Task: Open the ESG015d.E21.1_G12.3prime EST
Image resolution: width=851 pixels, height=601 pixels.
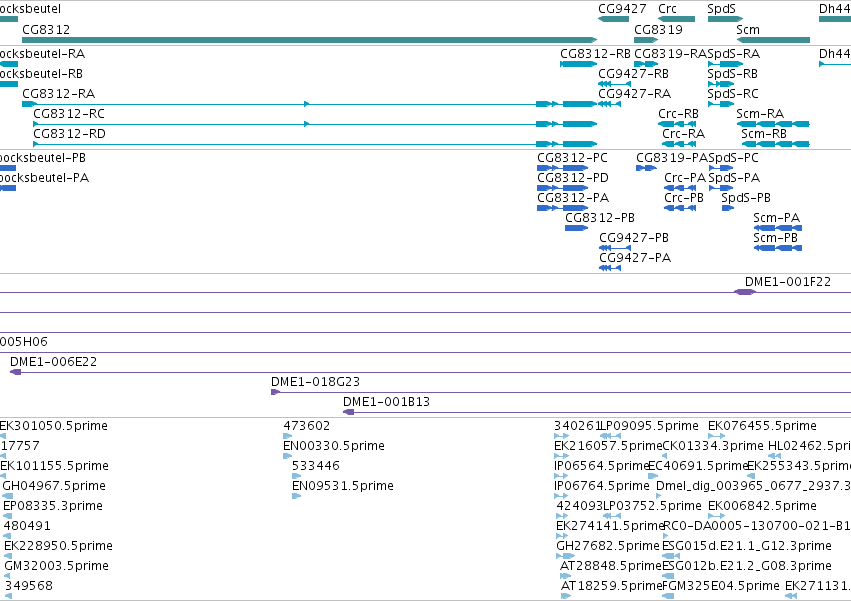Action: pyautogui.click(x=747, y=546)
